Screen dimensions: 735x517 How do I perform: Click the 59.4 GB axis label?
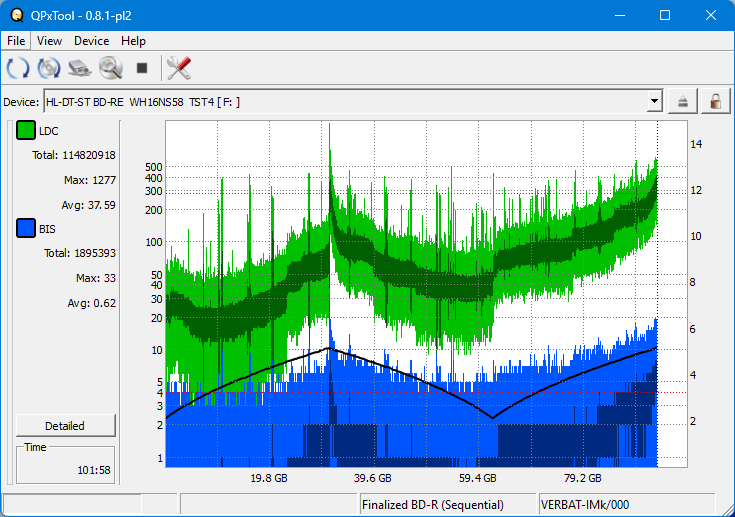pos(478,478)
